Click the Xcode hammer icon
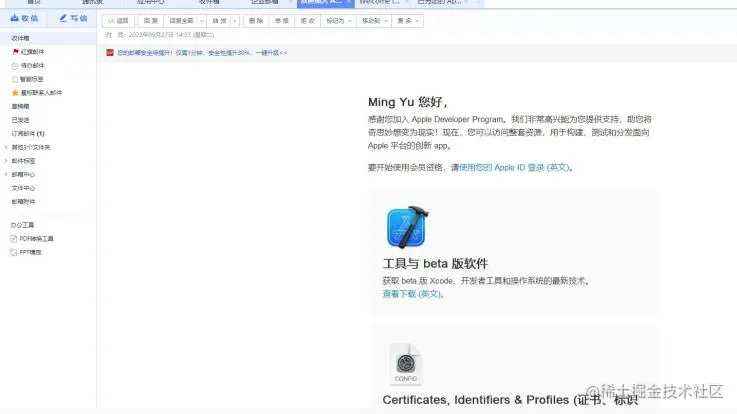Image resolution: width=737 pixels, height=414 pixels. pos(408,227)
